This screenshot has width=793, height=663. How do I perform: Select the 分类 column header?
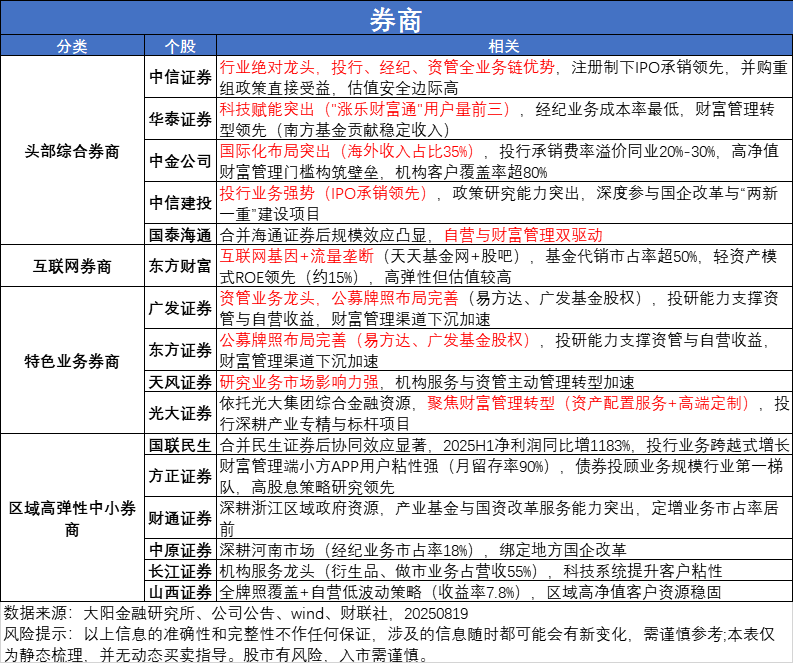pyautogui.click(x=72, y=48)
